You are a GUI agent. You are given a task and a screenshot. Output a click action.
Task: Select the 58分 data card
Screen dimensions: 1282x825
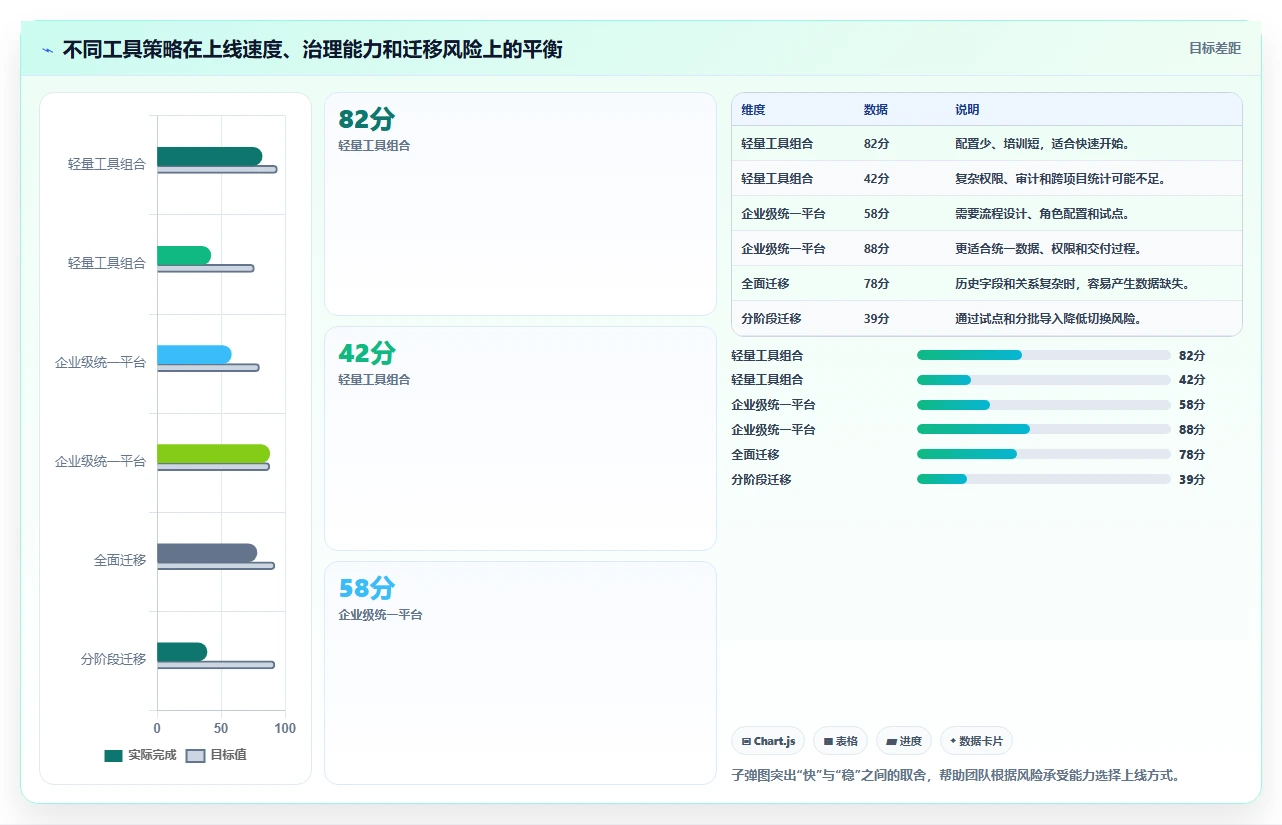[x=520, y=673]
